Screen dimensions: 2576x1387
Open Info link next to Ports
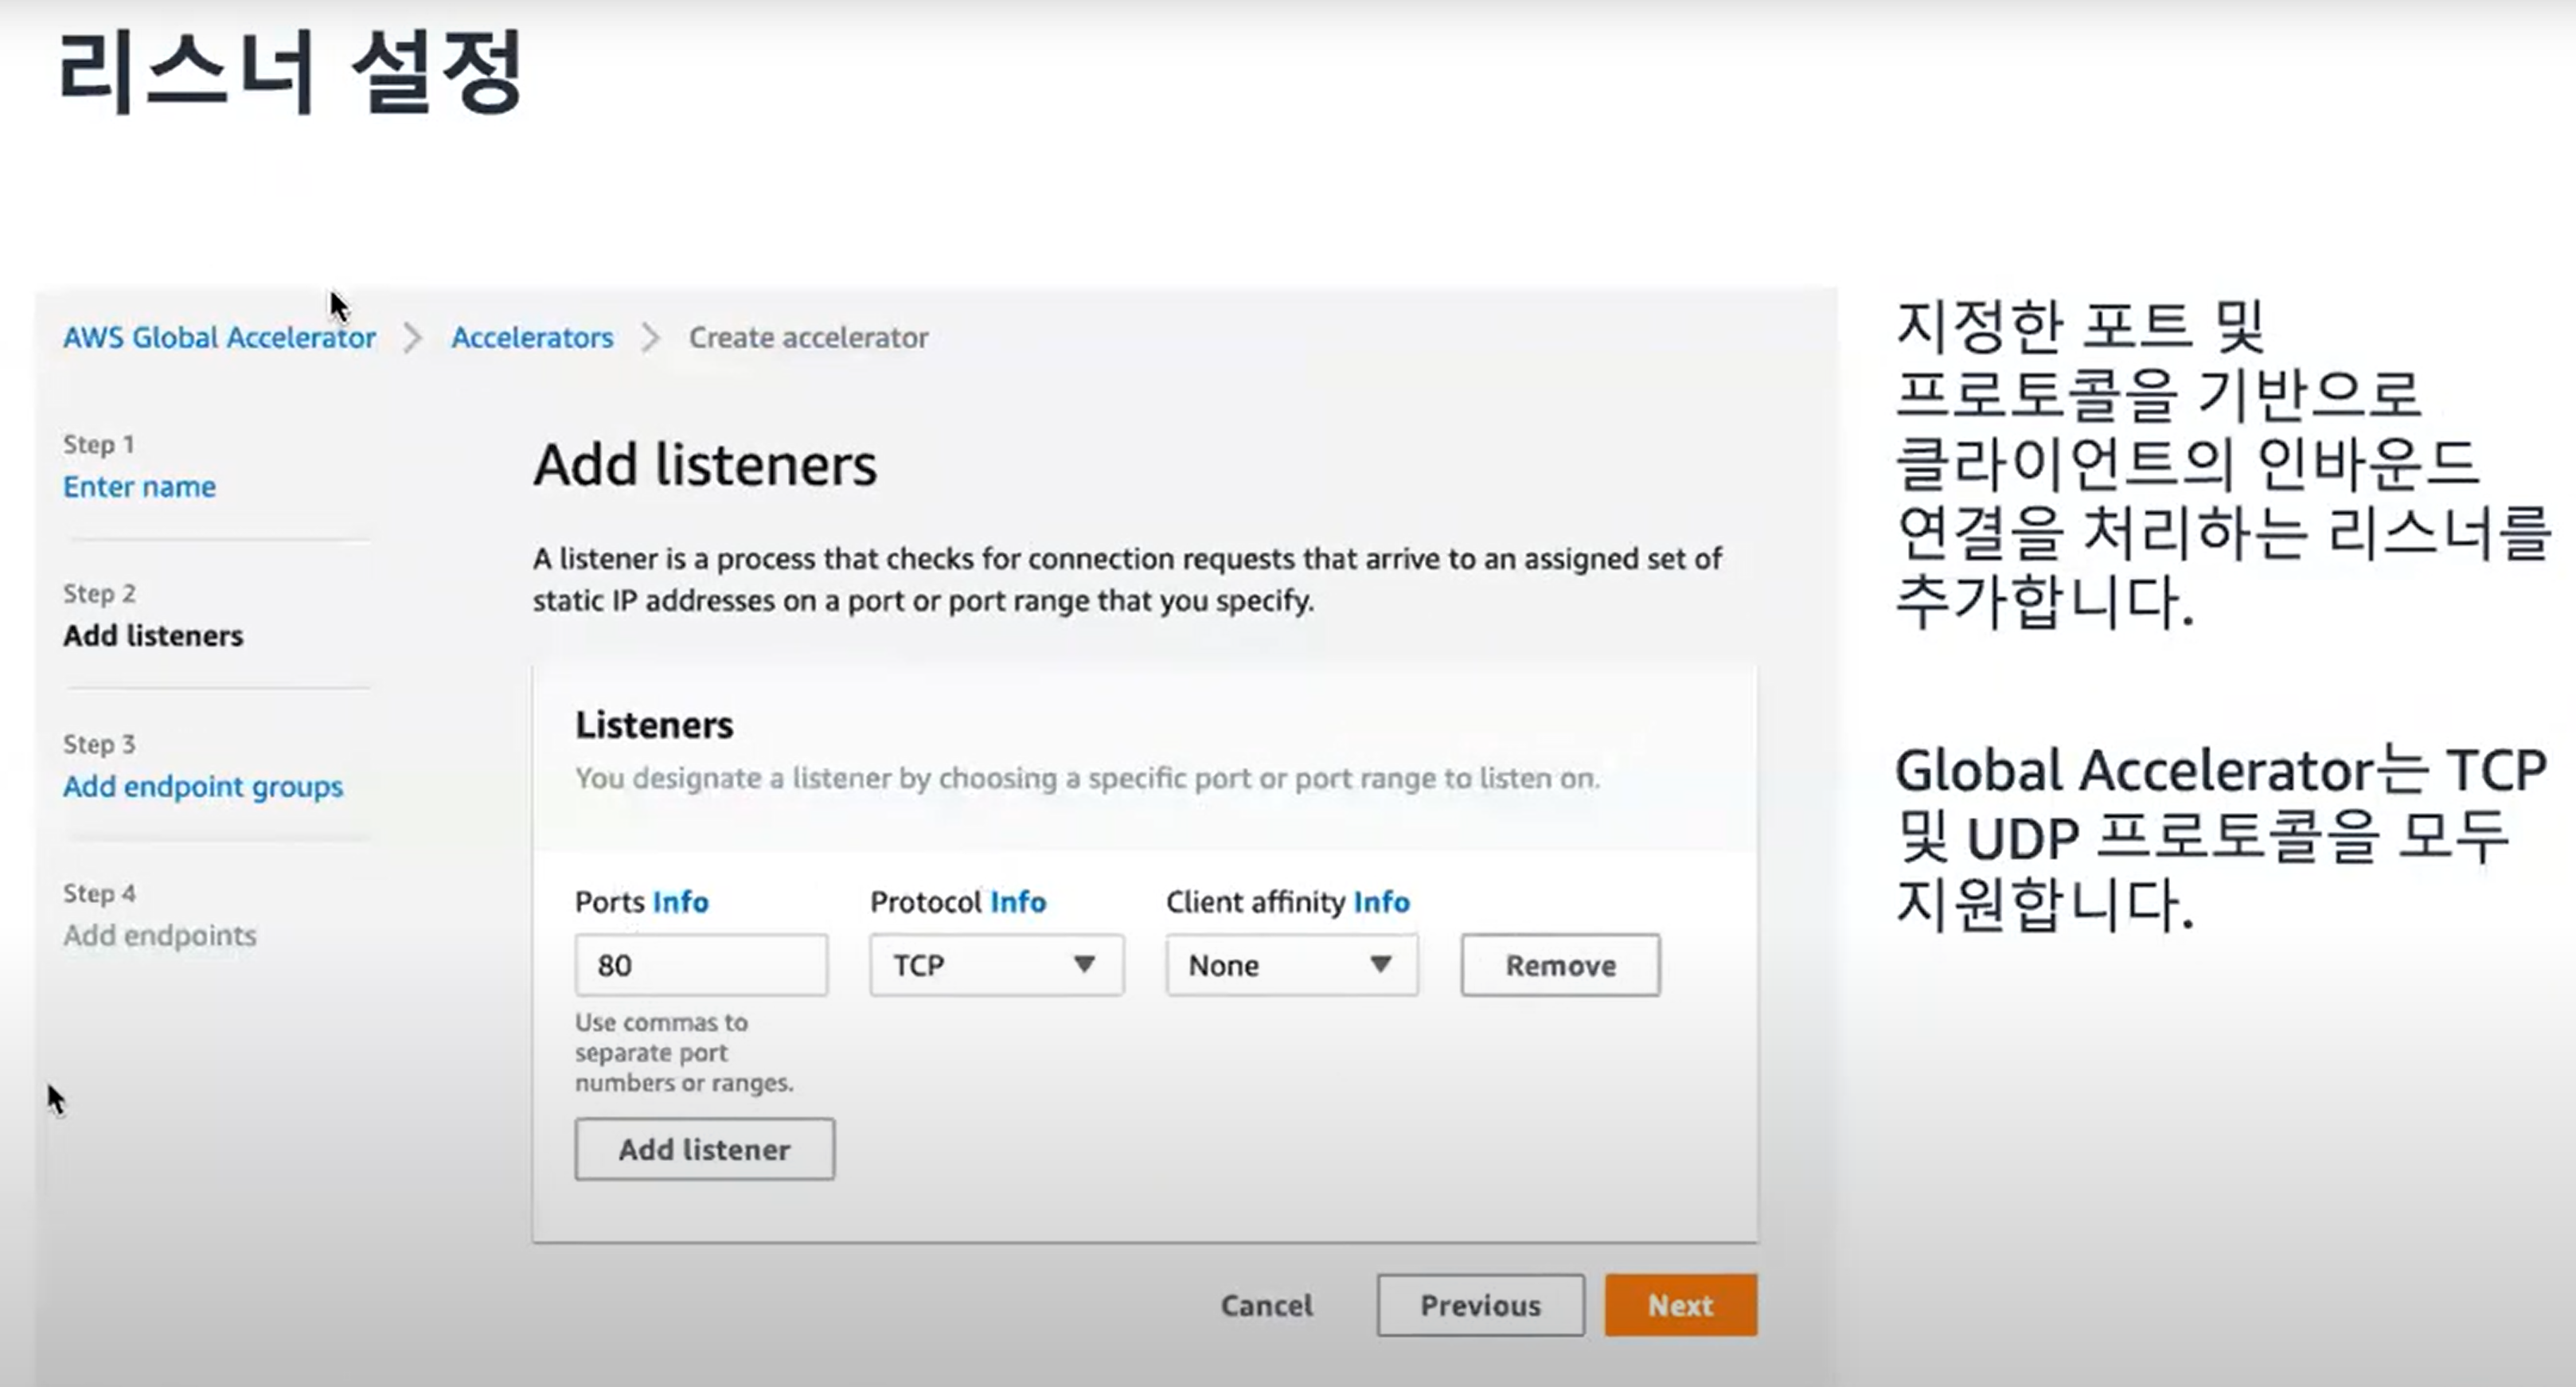click(x=680, y=902)
